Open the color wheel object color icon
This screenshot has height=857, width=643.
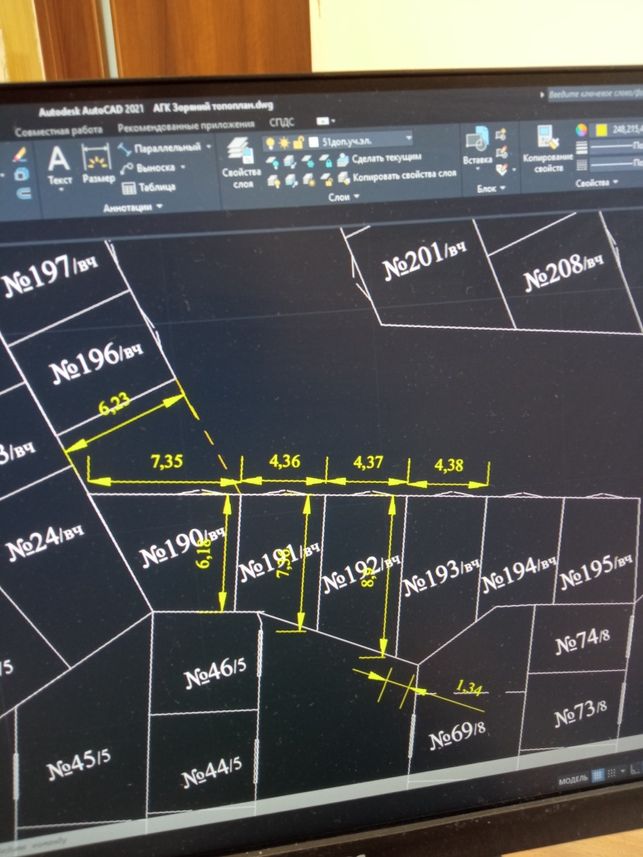tap(581, 130)
